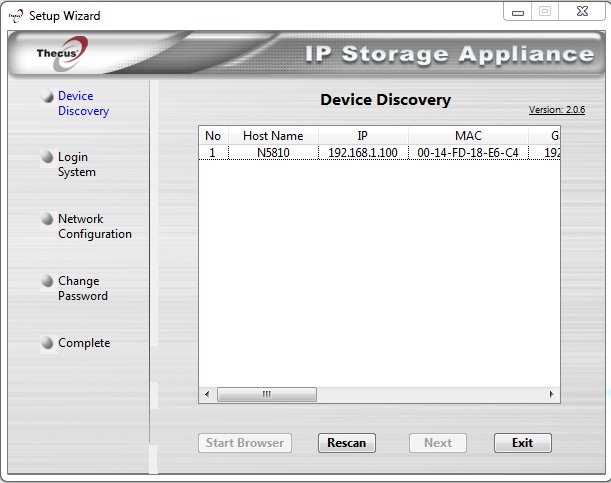Click the Complete step bullet icon

pos(46,343)
